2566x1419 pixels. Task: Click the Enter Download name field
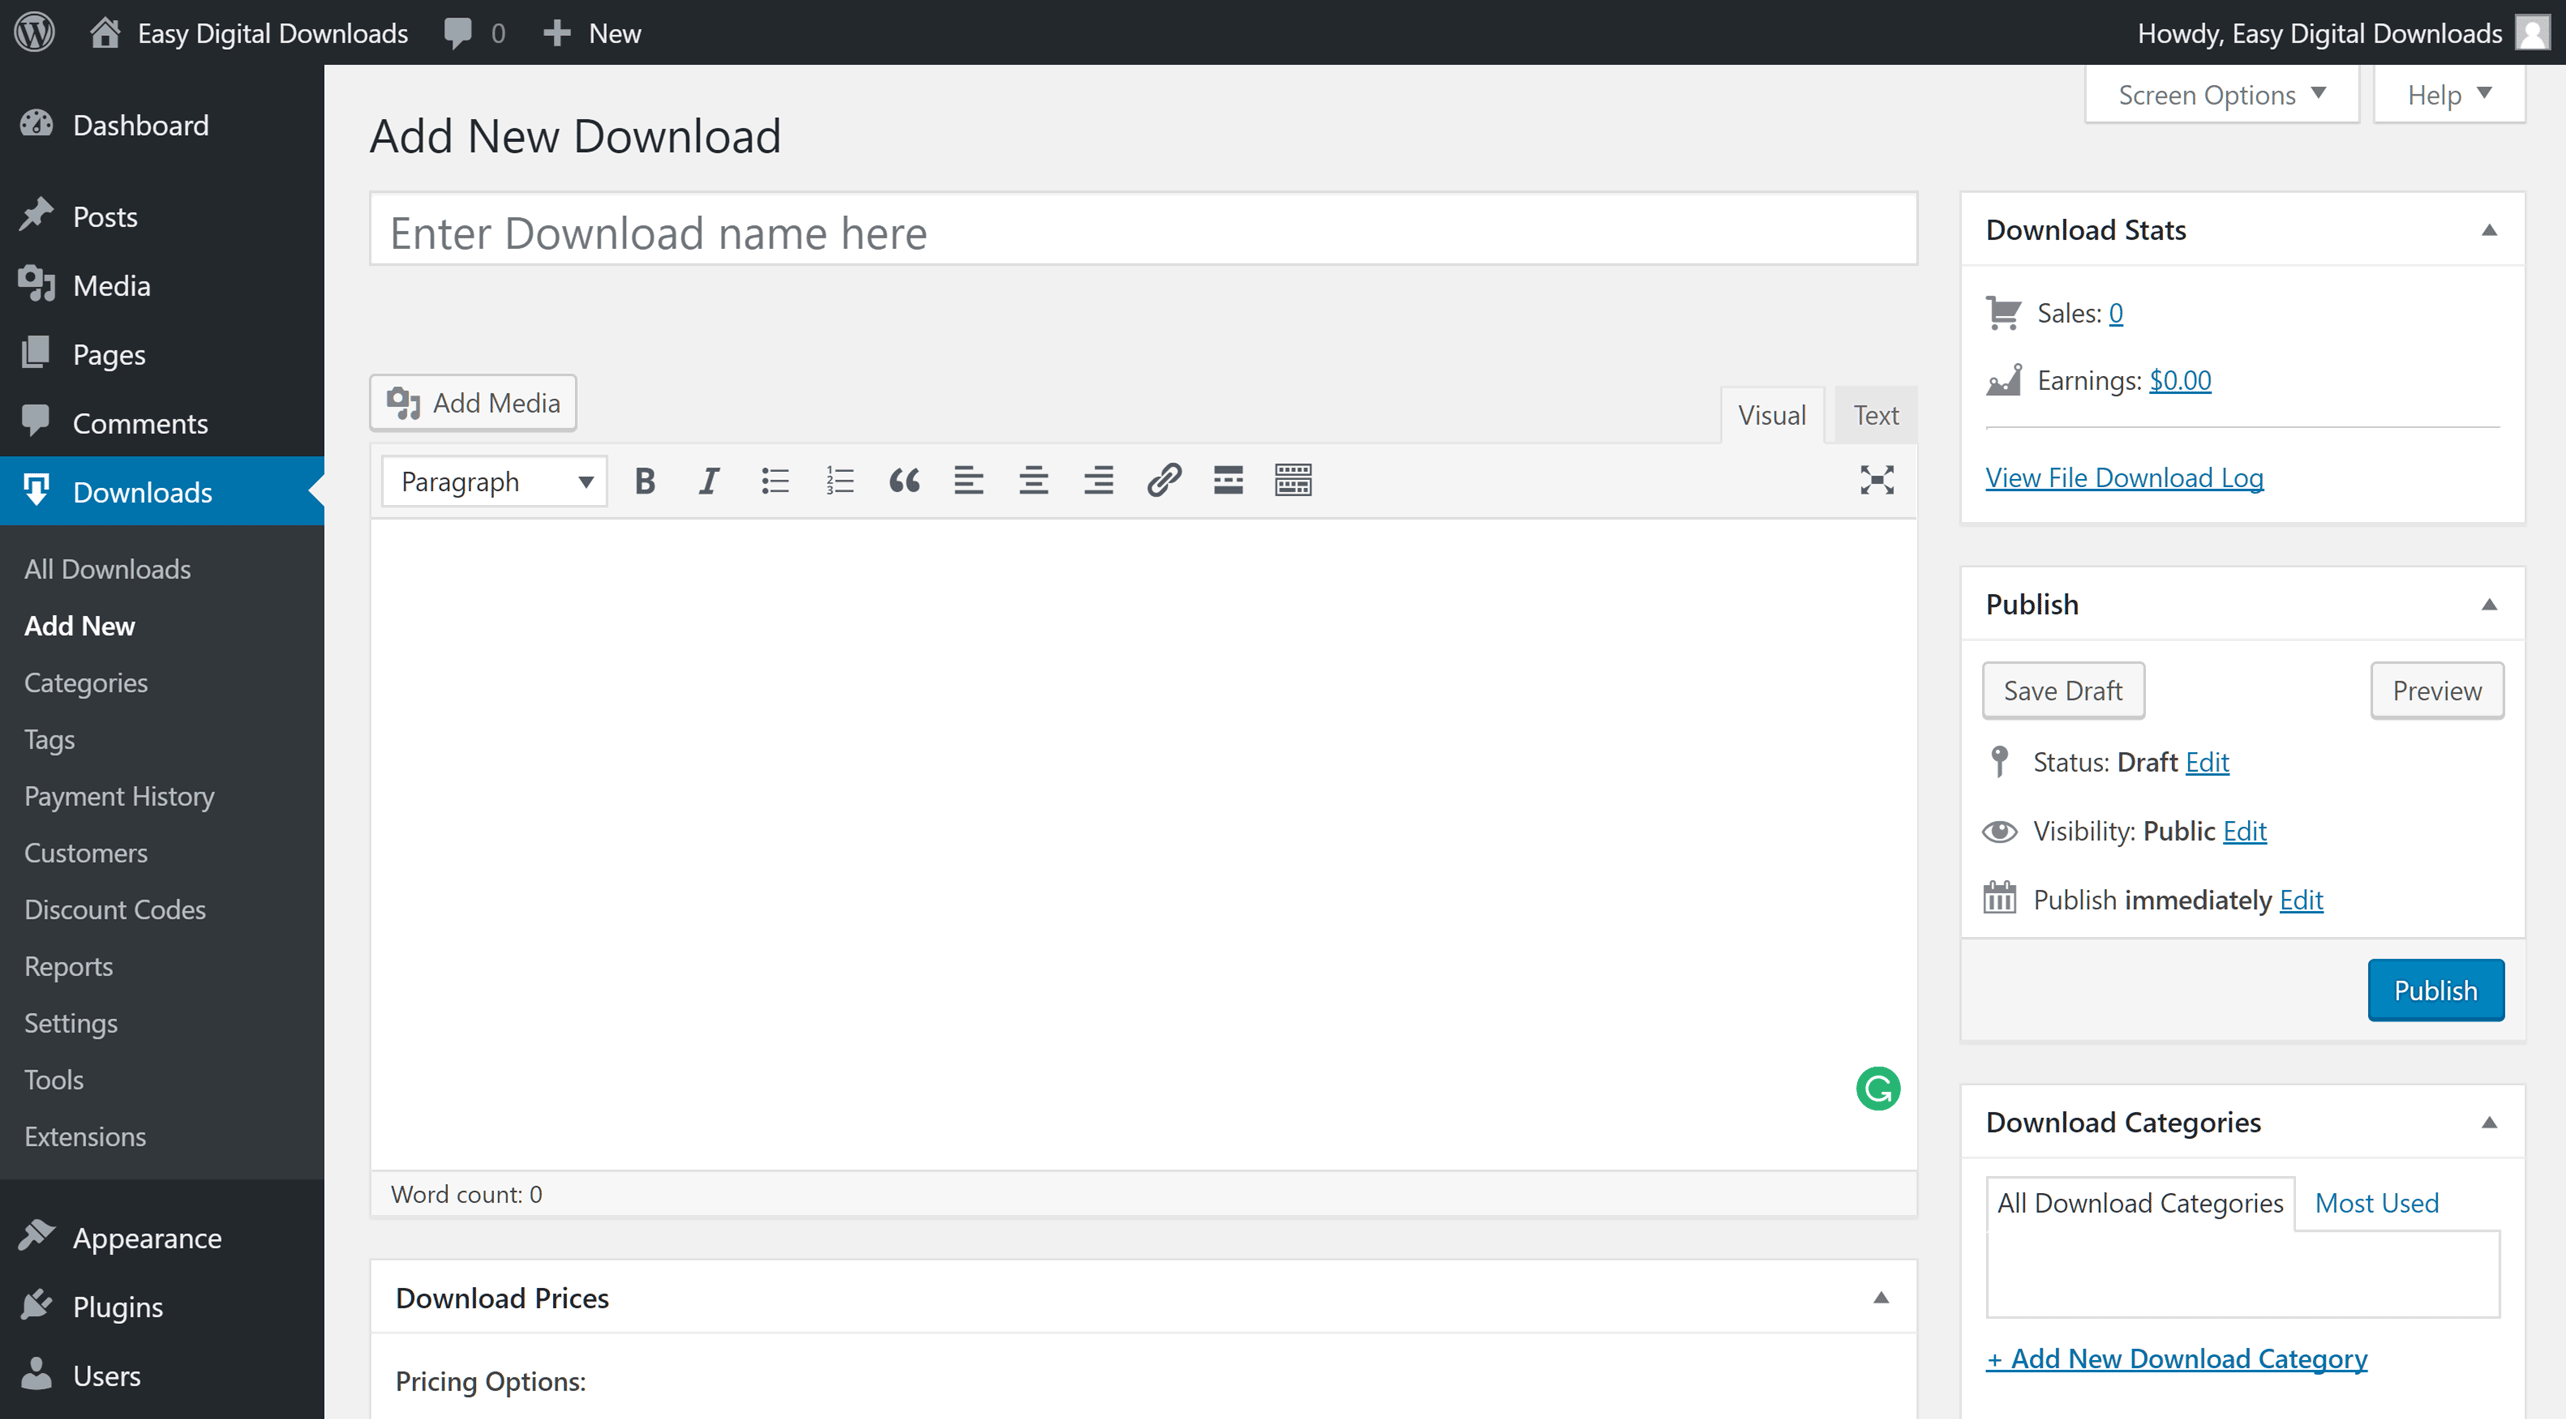(x=1141, y=232)
